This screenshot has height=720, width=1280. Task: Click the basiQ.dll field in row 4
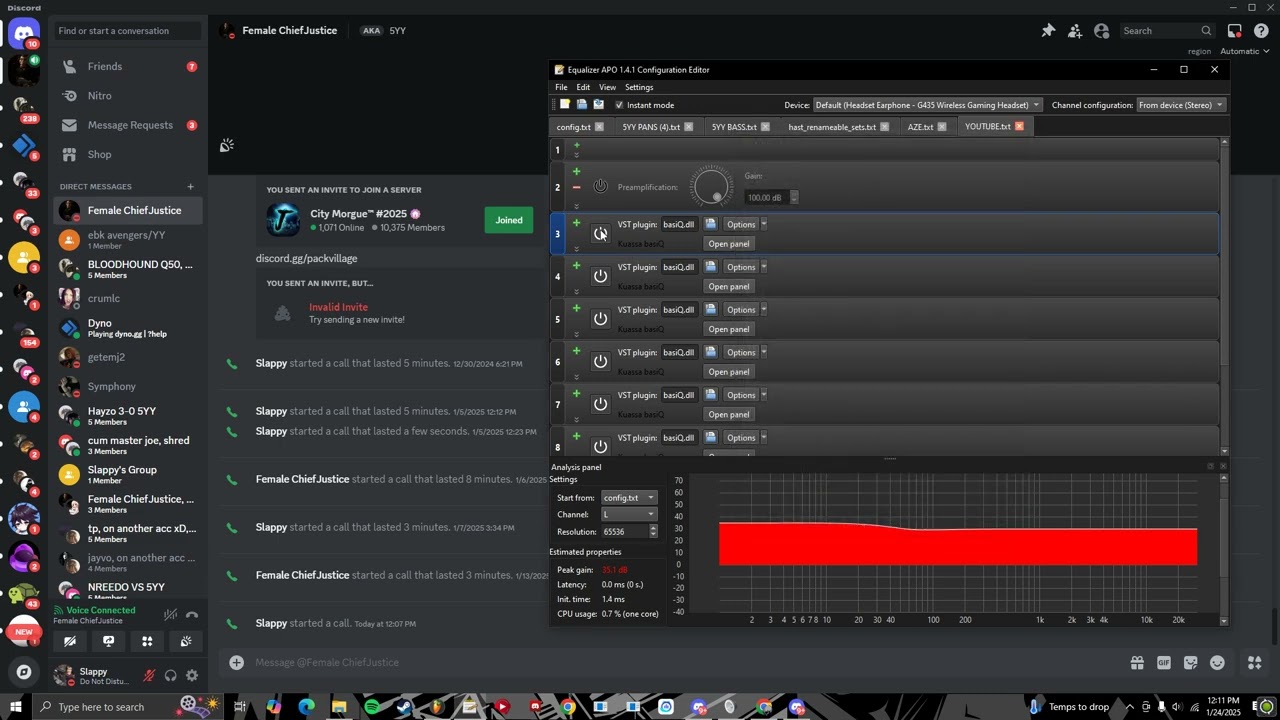[x=678, y=267]
